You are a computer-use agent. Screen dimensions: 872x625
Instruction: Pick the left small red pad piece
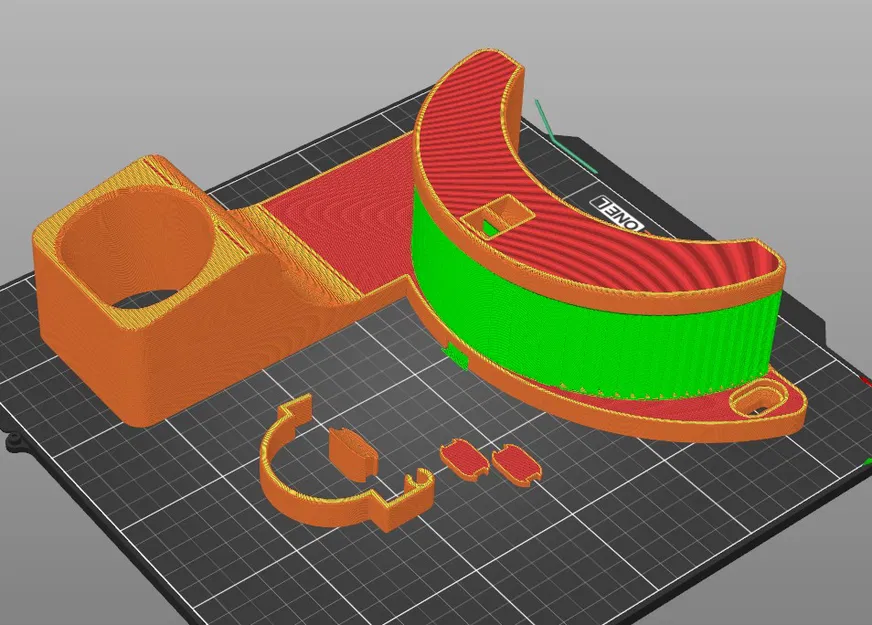tap(464, 458)
